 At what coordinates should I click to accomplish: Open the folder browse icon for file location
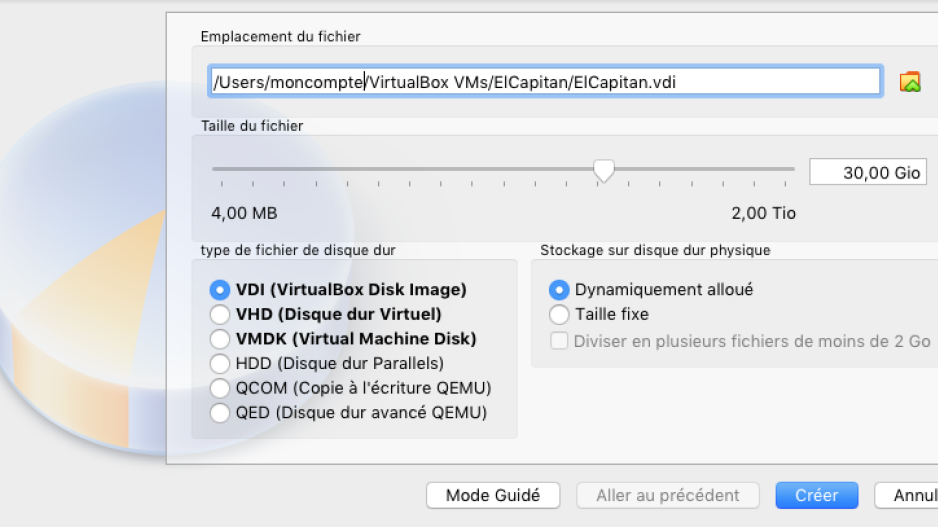point(910,82)
